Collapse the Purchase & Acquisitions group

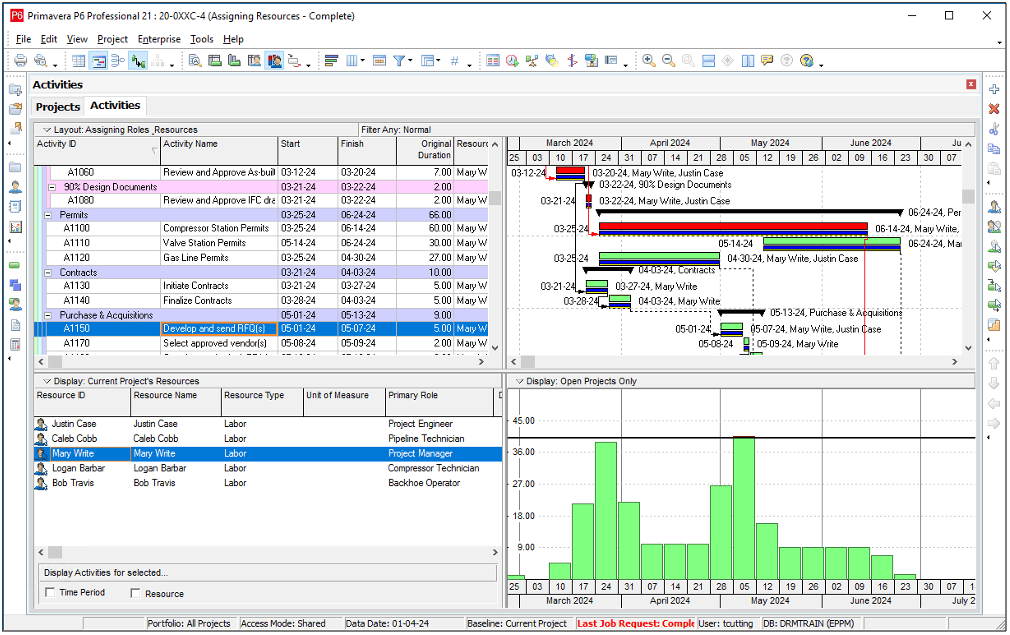pos(48,316)
